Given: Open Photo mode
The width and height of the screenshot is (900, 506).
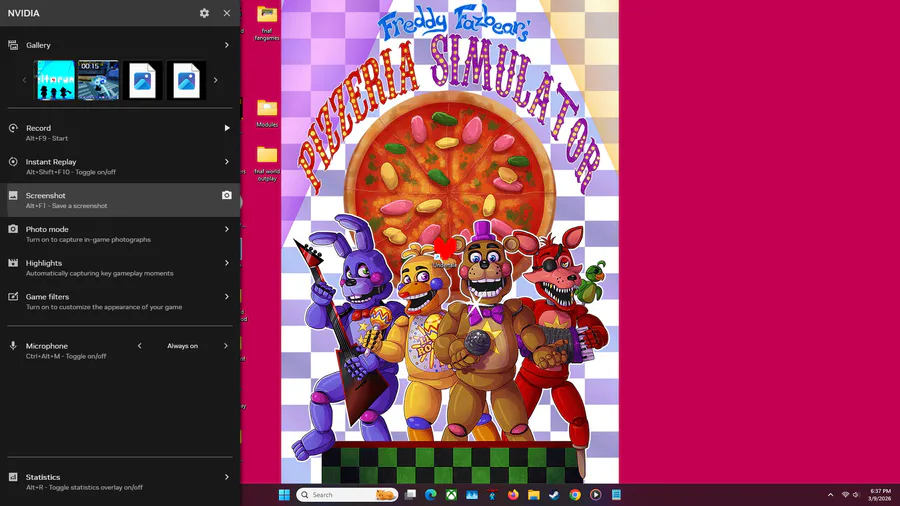Looking at the screenshot, I should [120, 234].
